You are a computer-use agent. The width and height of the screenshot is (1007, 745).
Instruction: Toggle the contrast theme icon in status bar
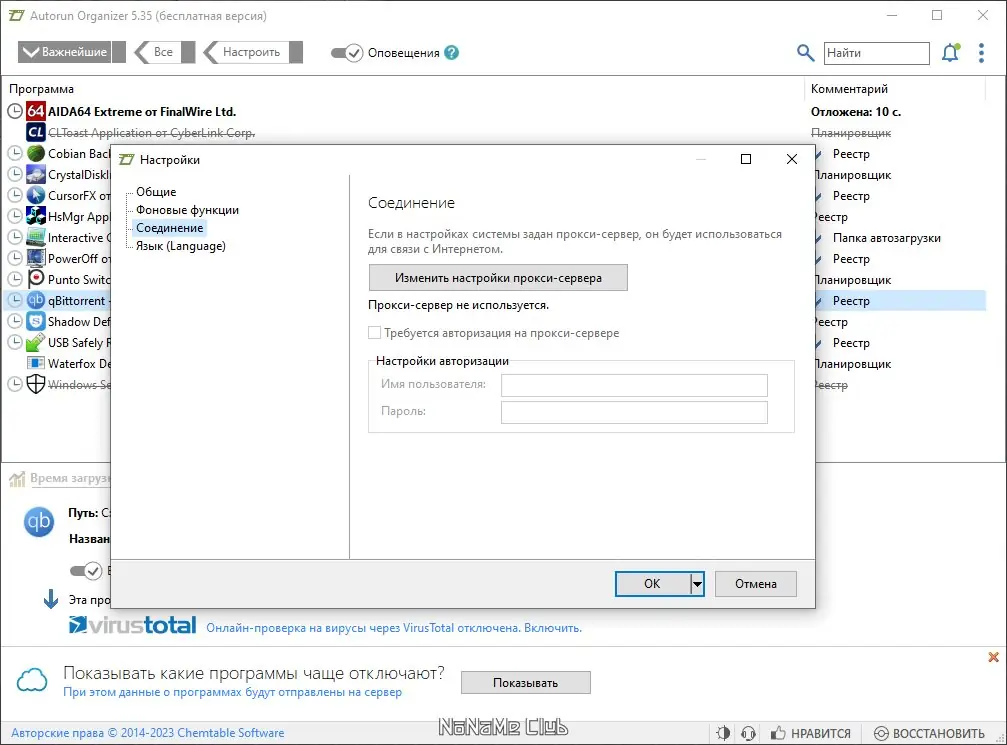click(723, 733)
